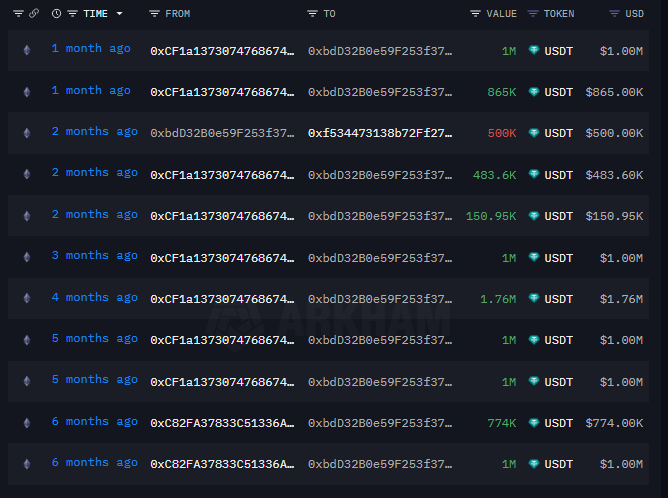Click the 1.76M value cell
The height and width of the screenshot is (498, 668).
point(498,299)
